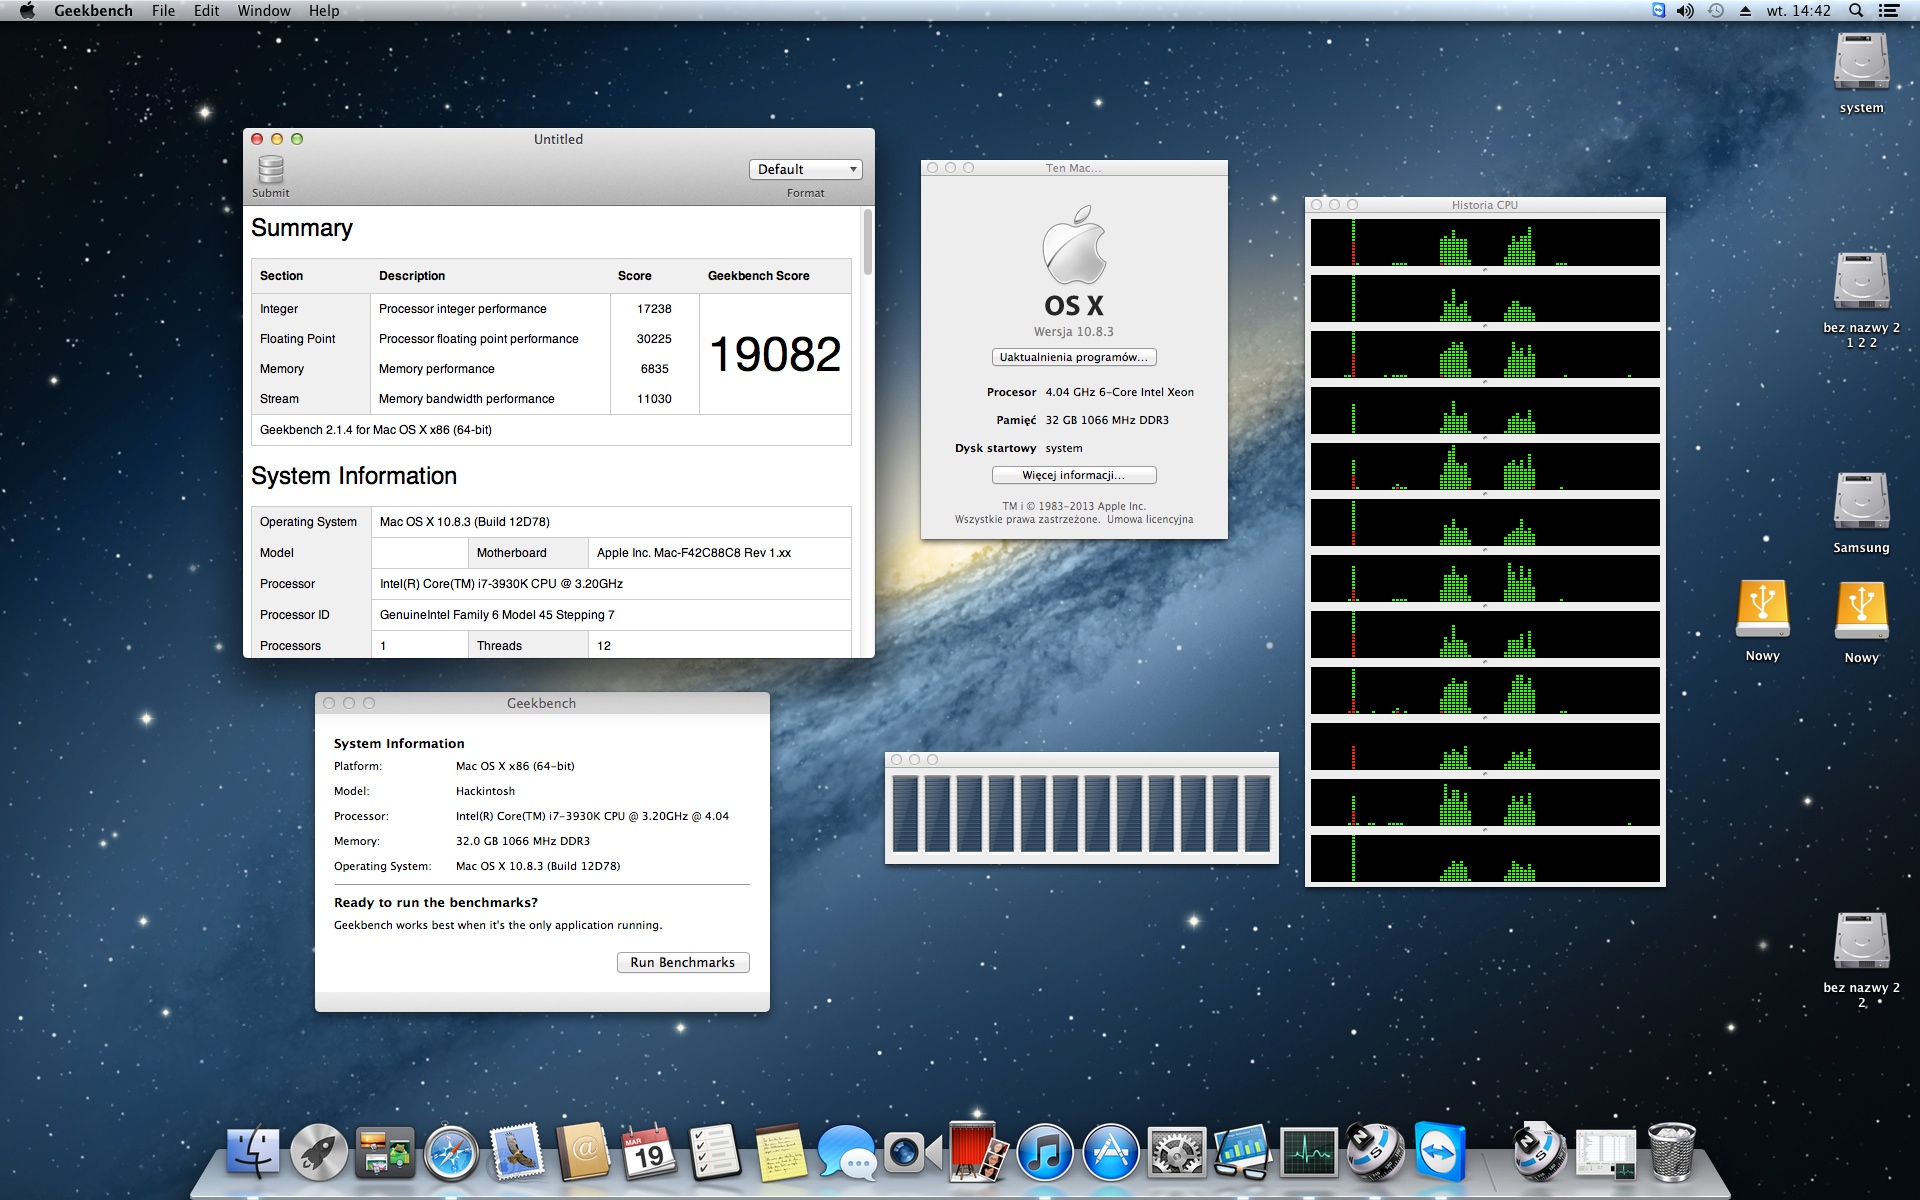This screenshot has height=1200, width=1920.
Task: Open the volume control in menu bar
Action: click(x=1685, y=11)
